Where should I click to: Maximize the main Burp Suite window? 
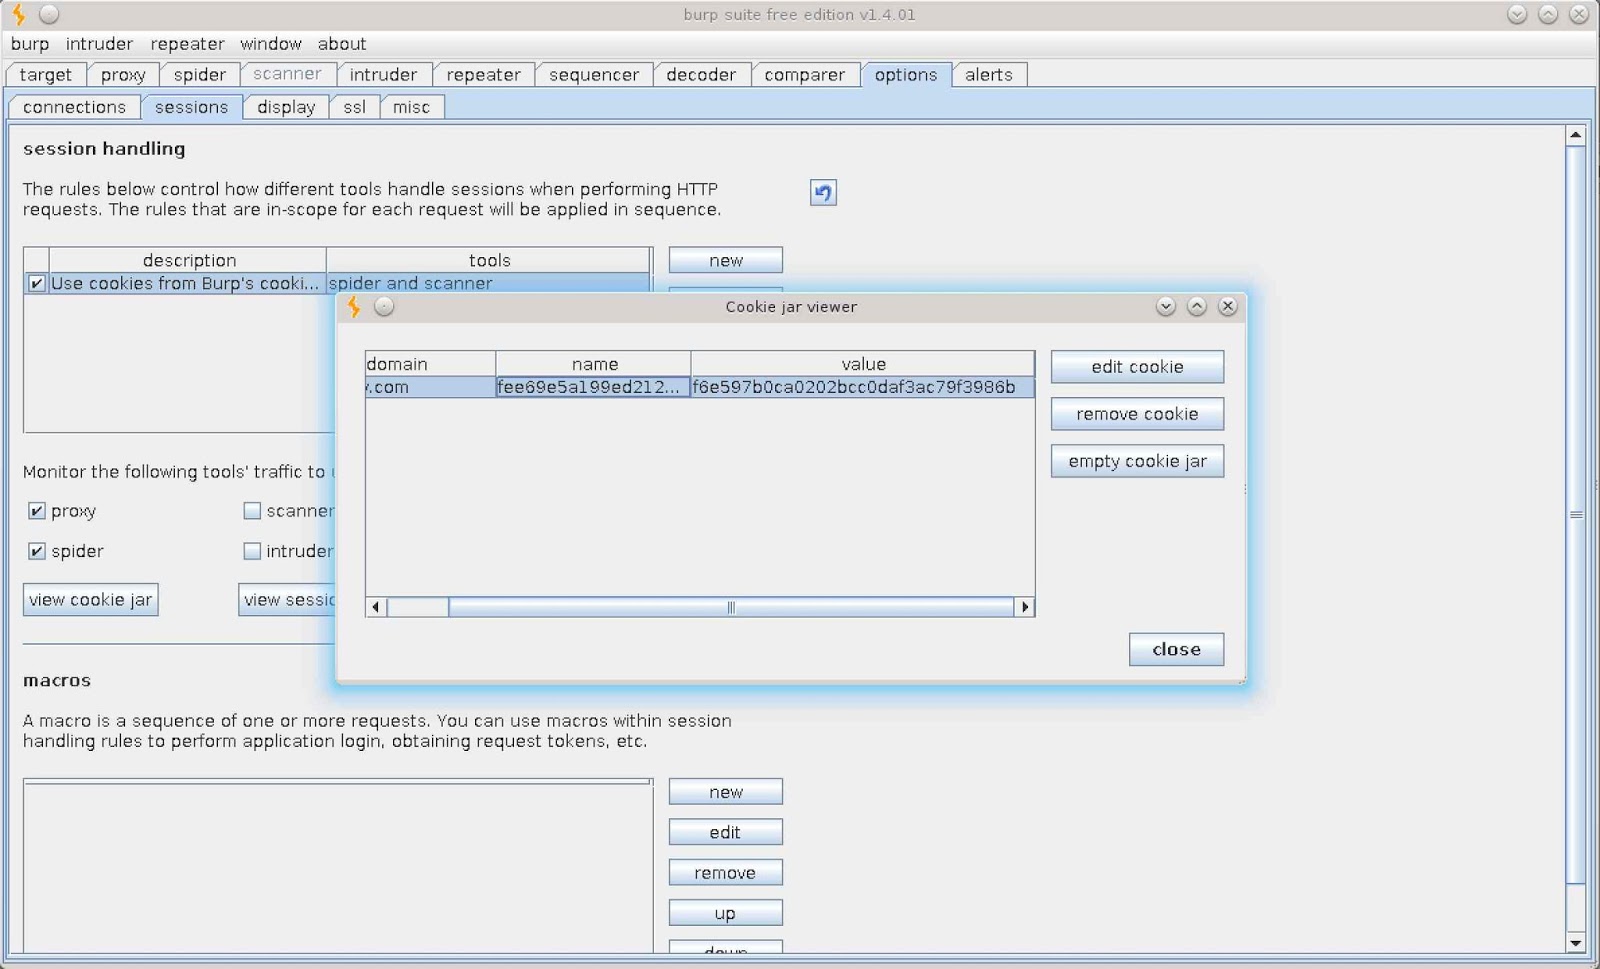point(1548,14)
